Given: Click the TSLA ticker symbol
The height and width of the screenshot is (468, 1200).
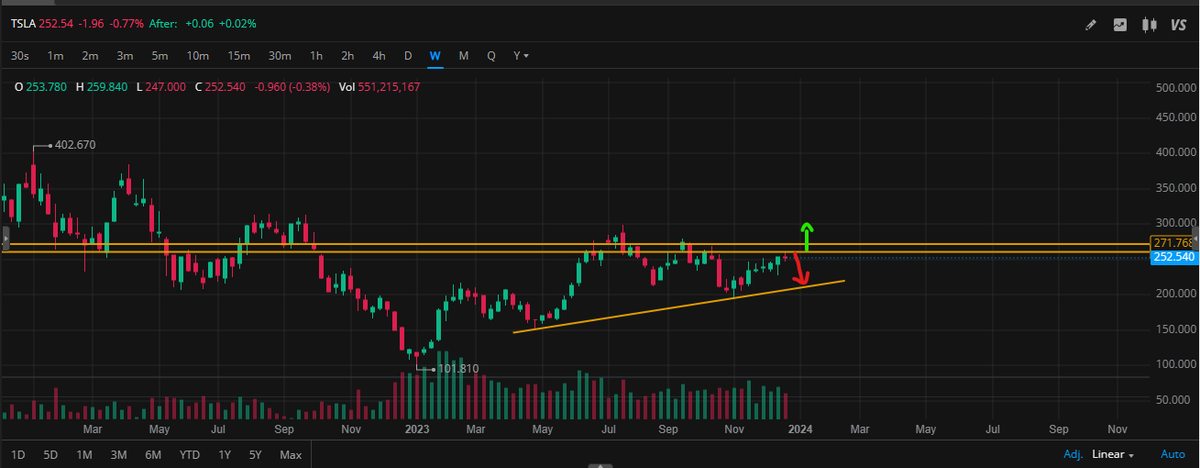Looking at the screenshot, I should point(25,23).
